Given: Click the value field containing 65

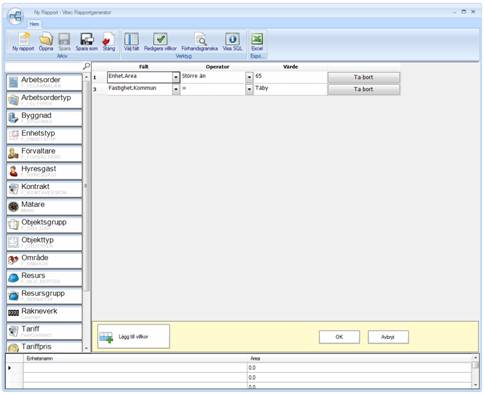Looking at the screenshot, I should [x=290, y=77].
